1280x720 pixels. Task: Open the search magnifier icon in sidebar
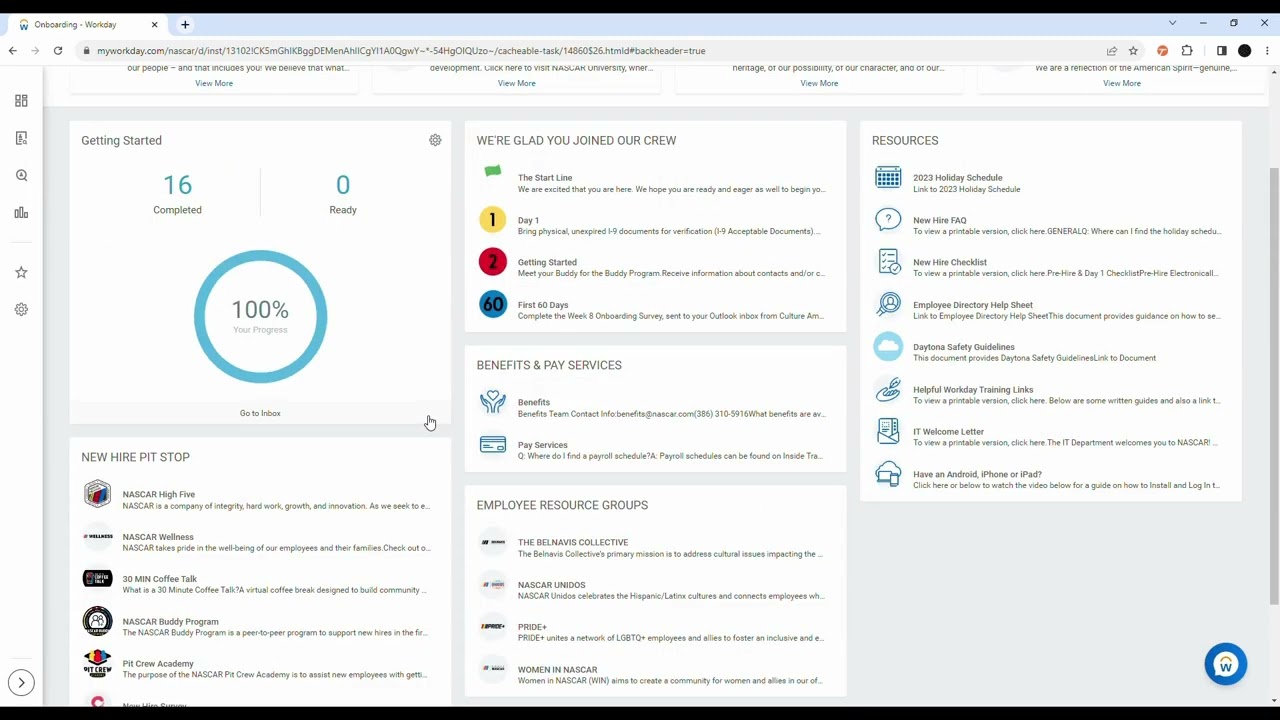pos(21,175)
